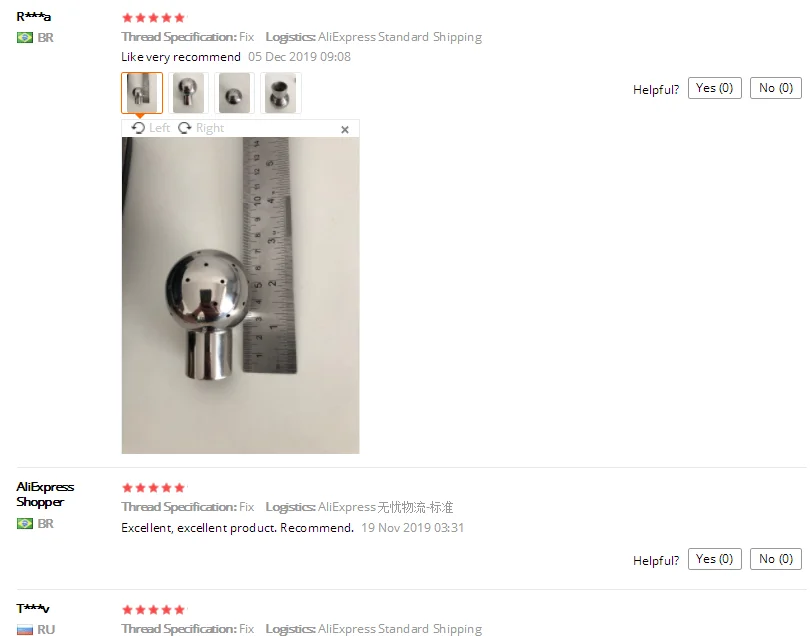The image size is (810, 636).
Task: Rotate the review photo left
Action: (150, 128)
